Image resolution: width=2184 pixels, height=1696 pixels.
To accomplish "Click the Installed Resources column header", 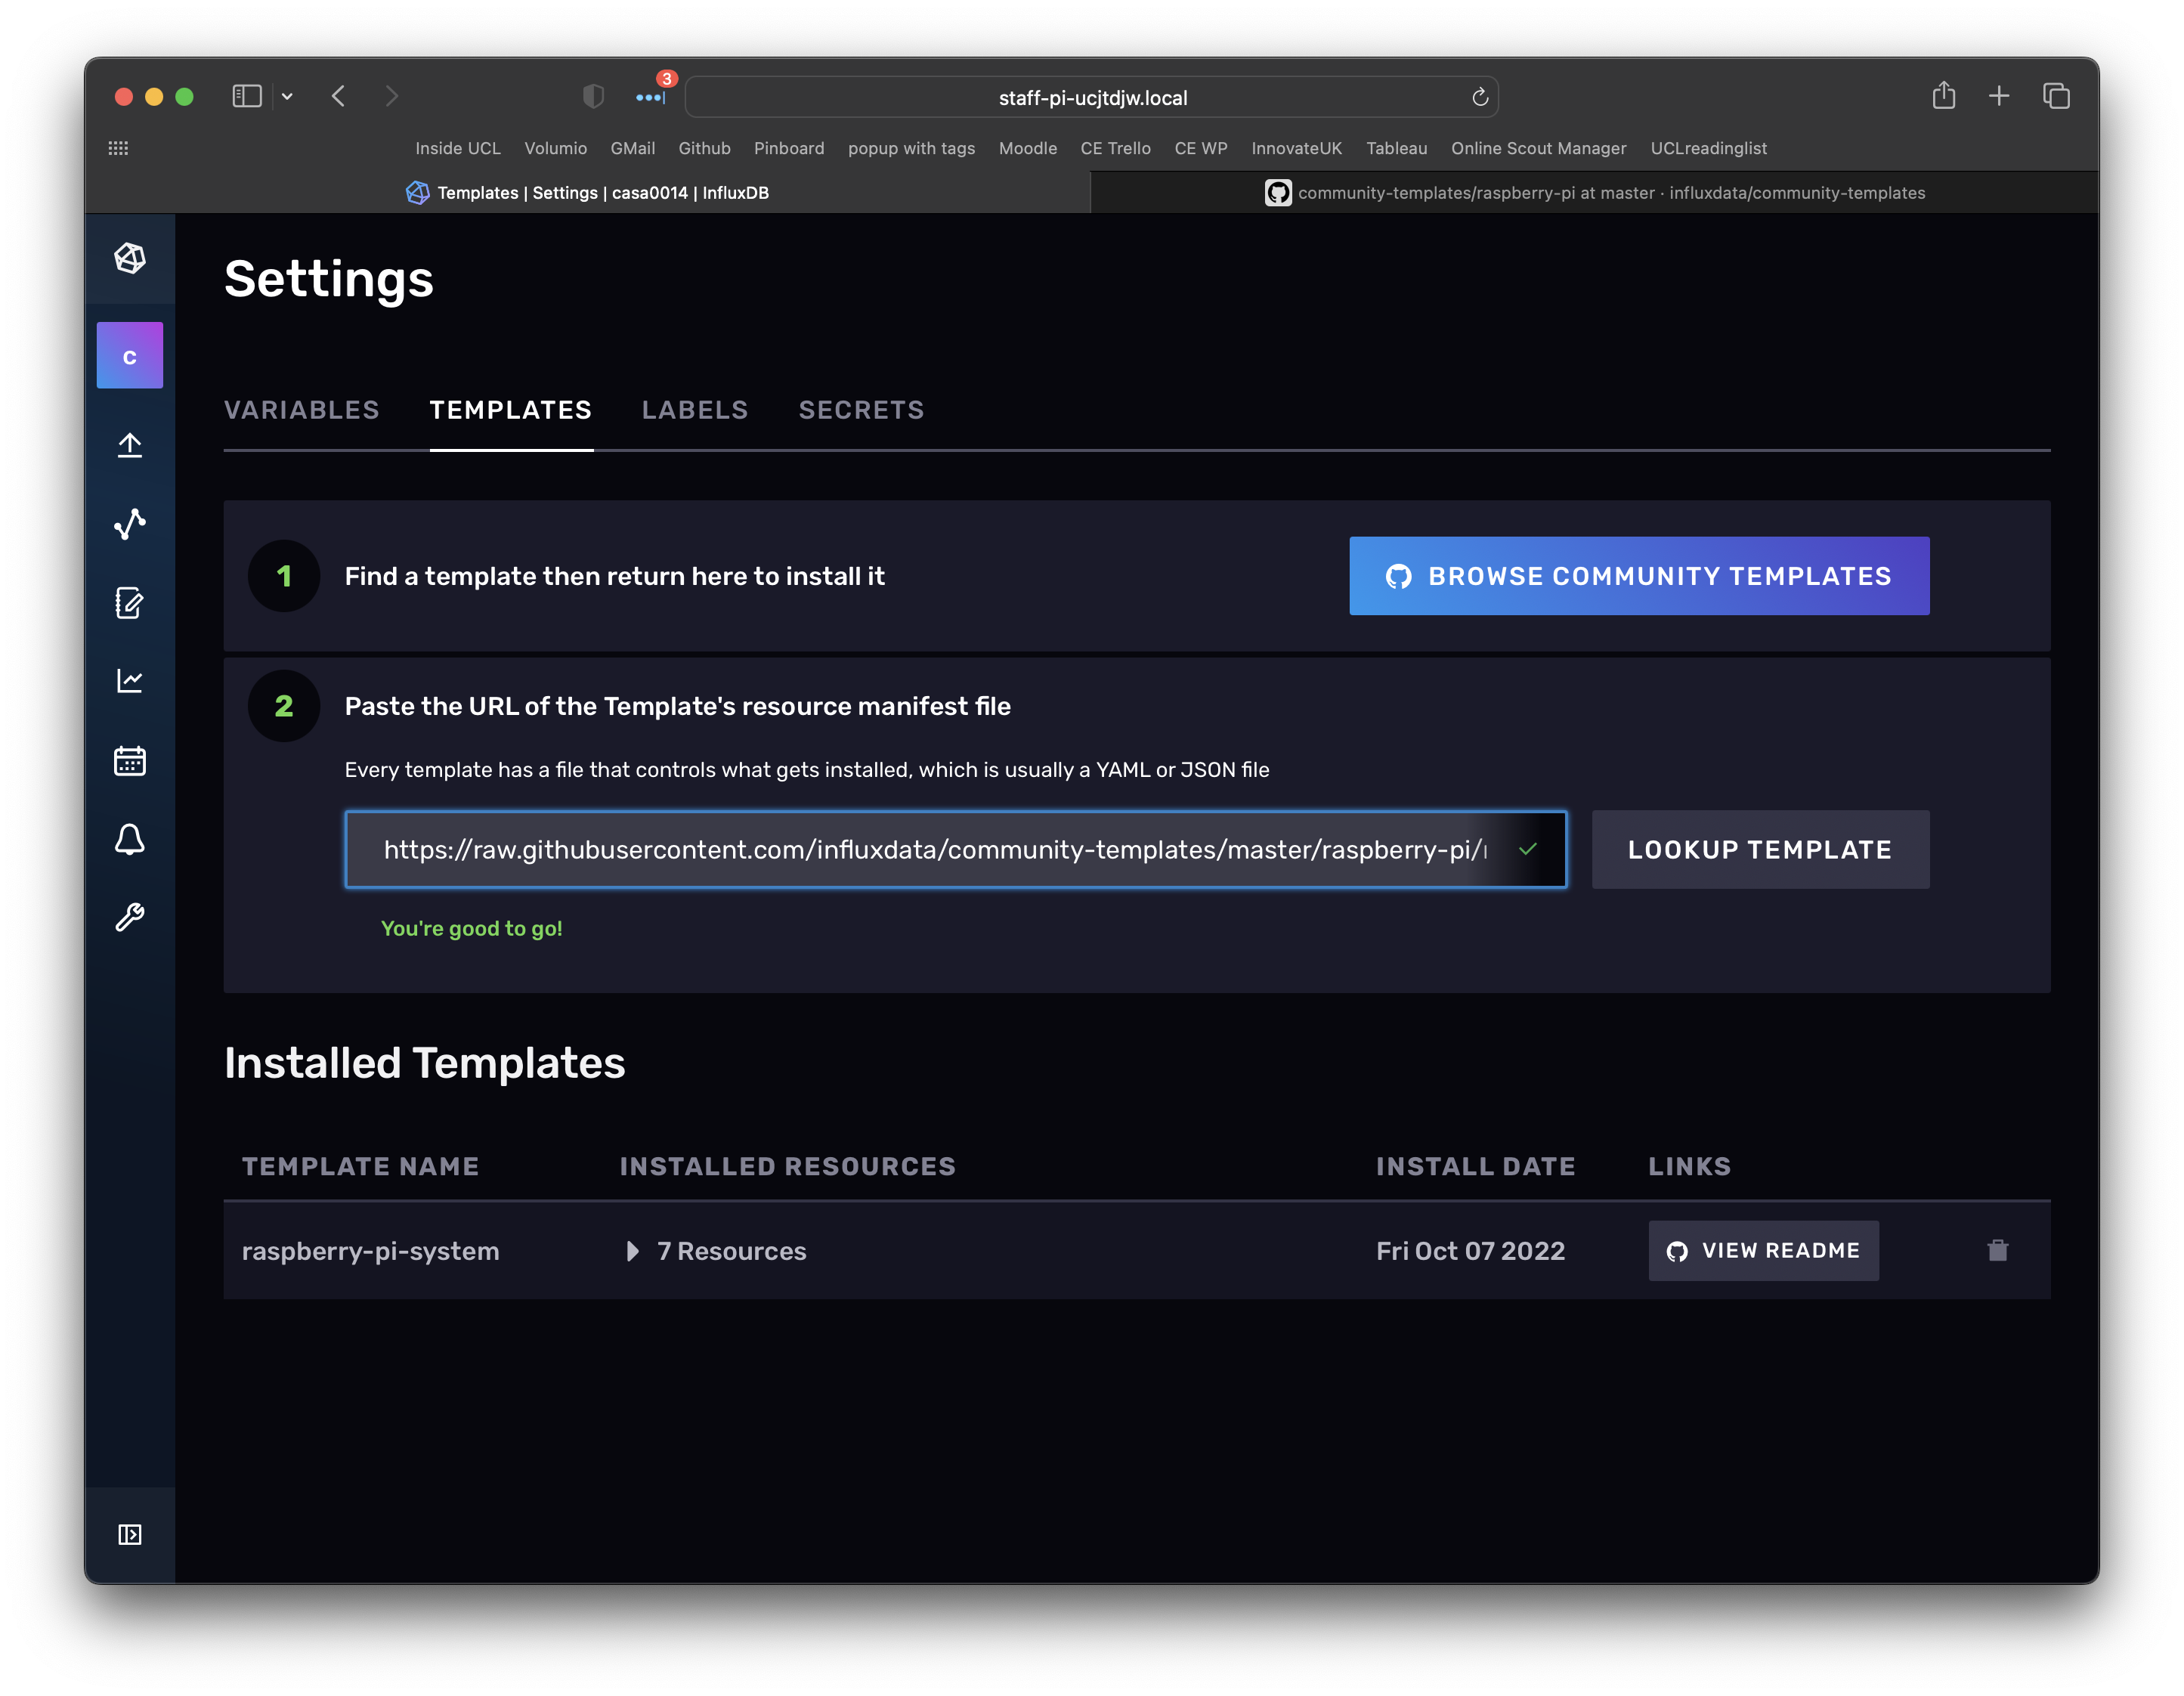I will [788, 1166].
